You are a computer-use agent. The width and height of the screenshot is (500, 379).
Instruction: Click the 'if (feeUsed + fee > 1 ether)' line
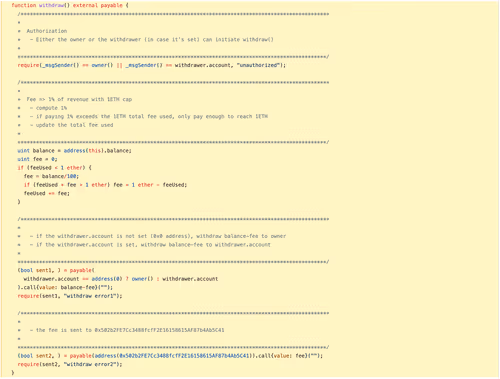[x=105, y=185]
